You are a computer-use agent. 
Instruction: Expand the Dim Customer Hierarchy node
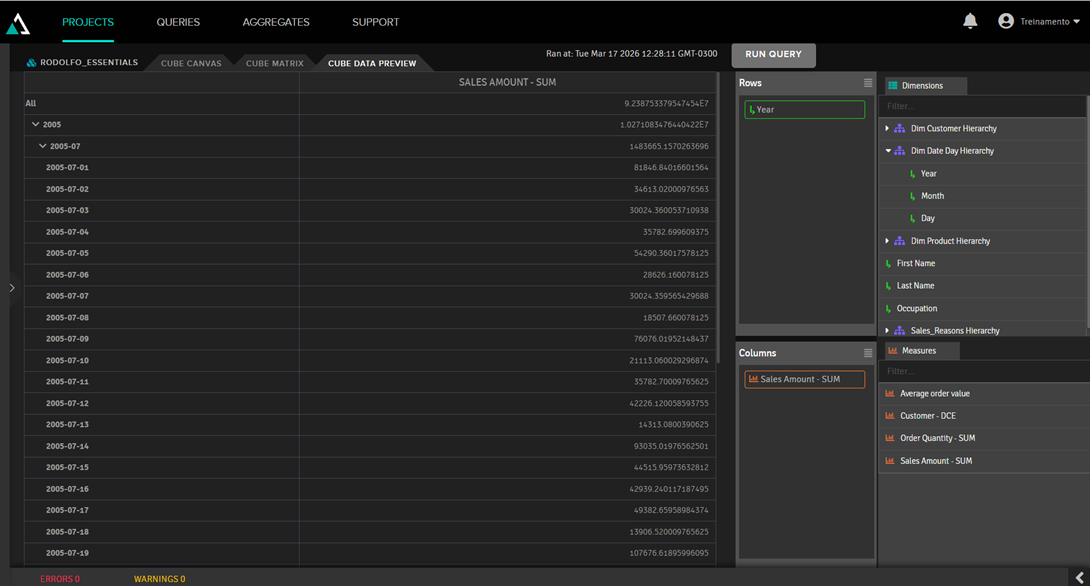coord(887,129)
